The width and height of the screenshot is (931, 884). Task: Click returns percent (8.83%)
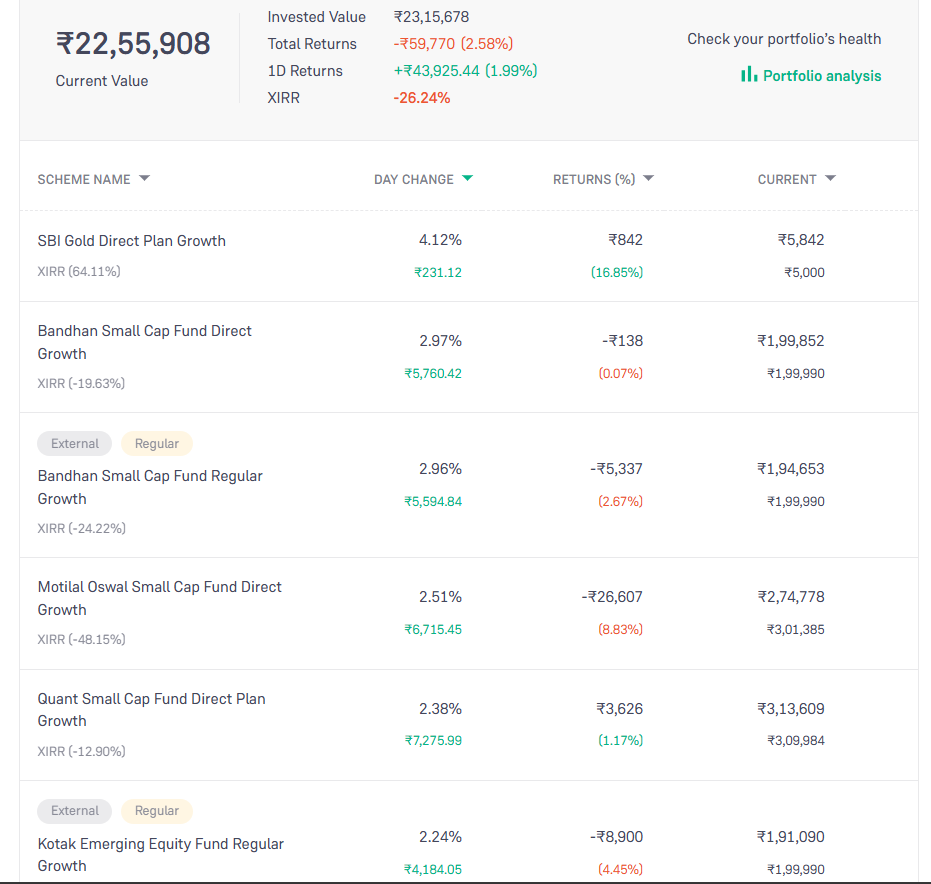[620, 629]
